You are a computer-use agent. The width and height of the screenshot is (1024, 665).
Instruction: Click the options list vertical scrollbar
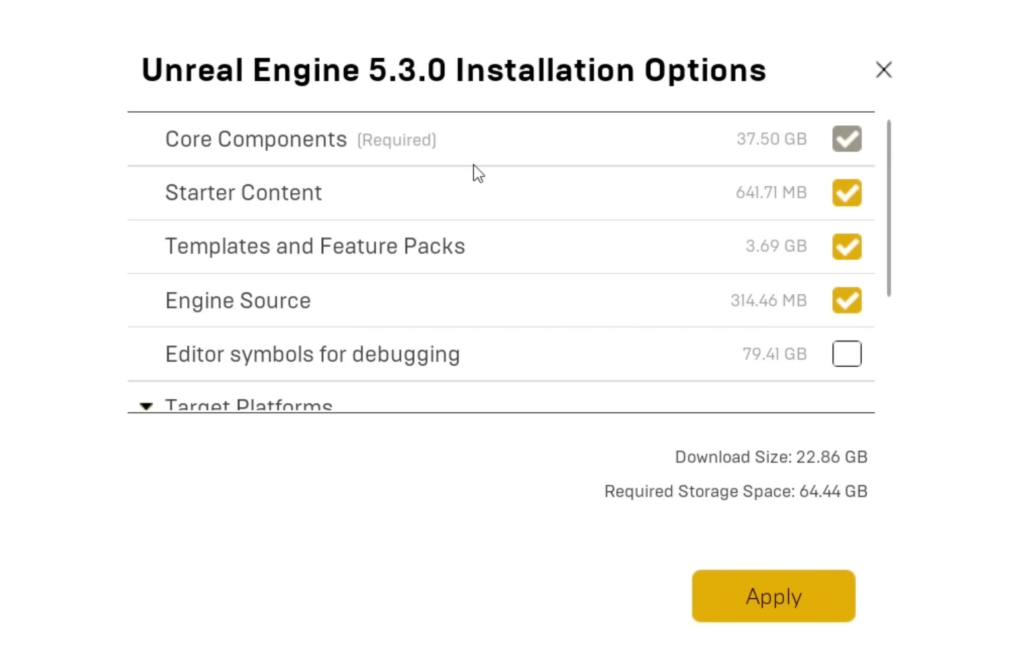click(889, 207)
